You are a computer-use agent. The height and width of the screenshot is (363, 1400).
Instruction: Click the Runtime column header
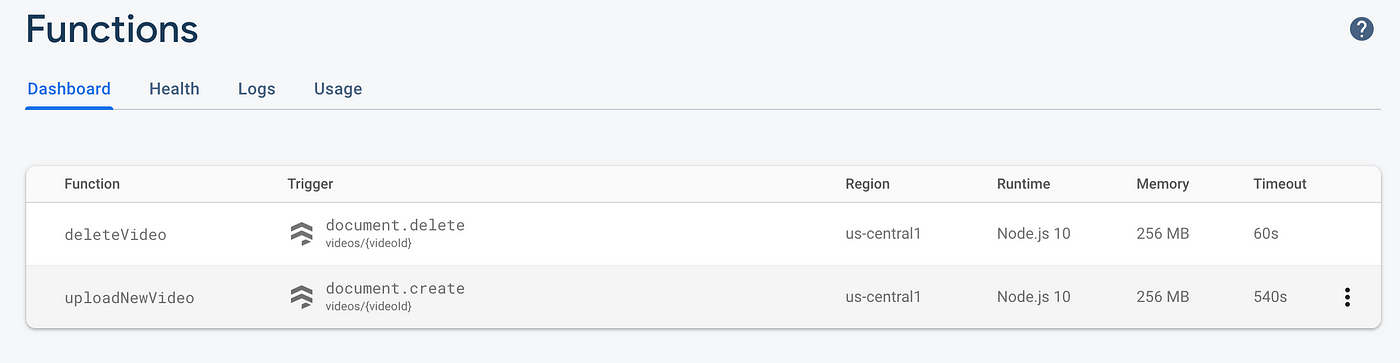[1023, 184]
